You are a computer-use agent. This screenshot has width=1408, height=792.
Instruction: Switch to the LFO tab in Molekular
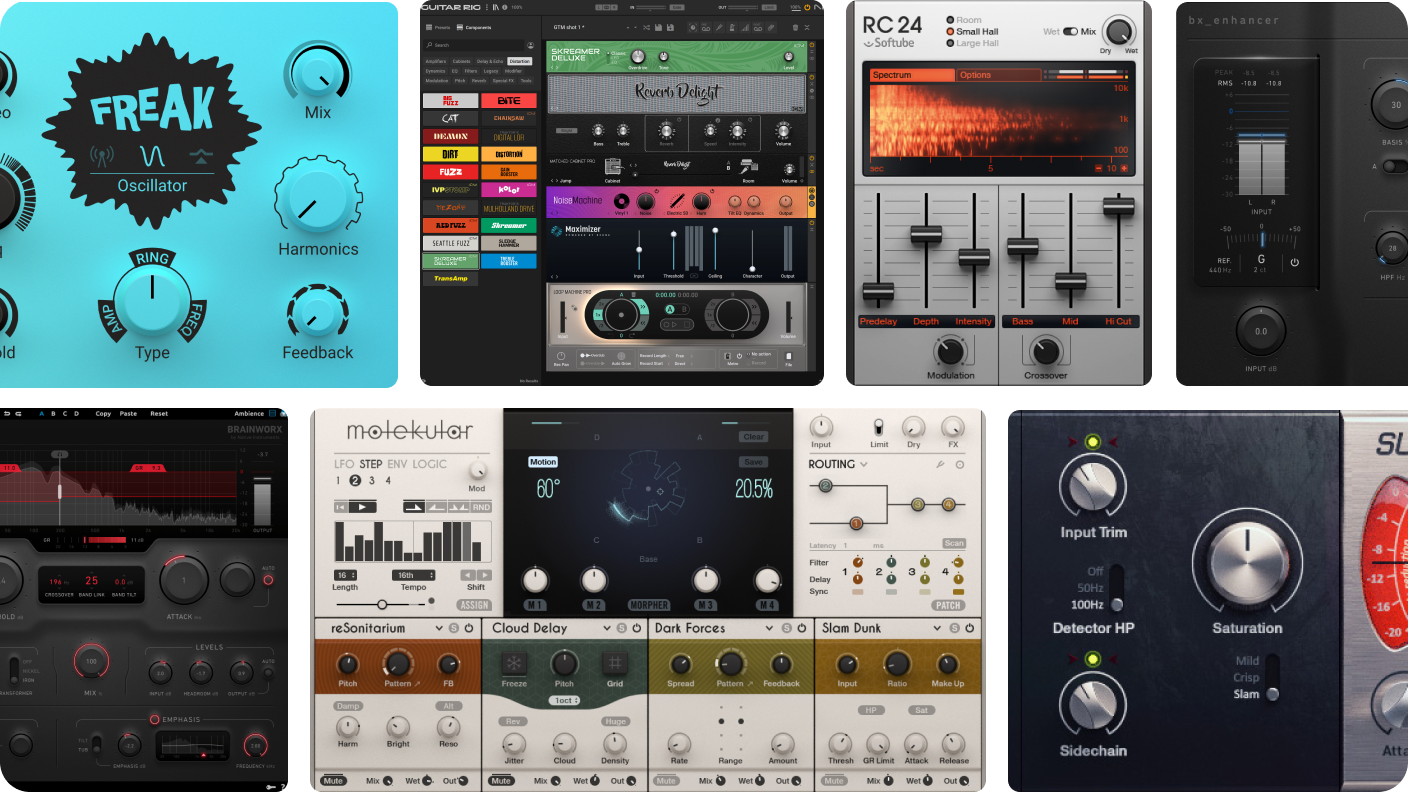point(345,464)
